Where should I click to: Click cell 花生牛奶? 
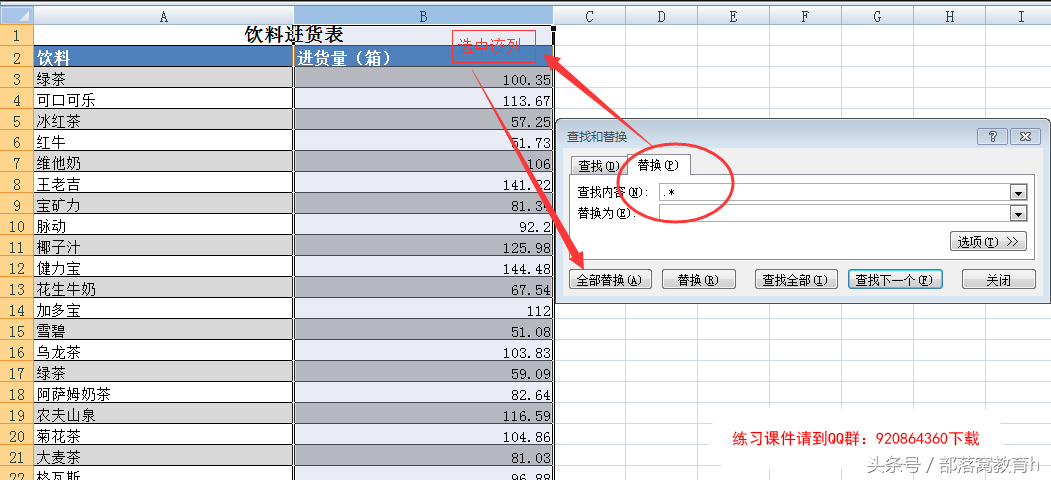click(x=164, y=288)
